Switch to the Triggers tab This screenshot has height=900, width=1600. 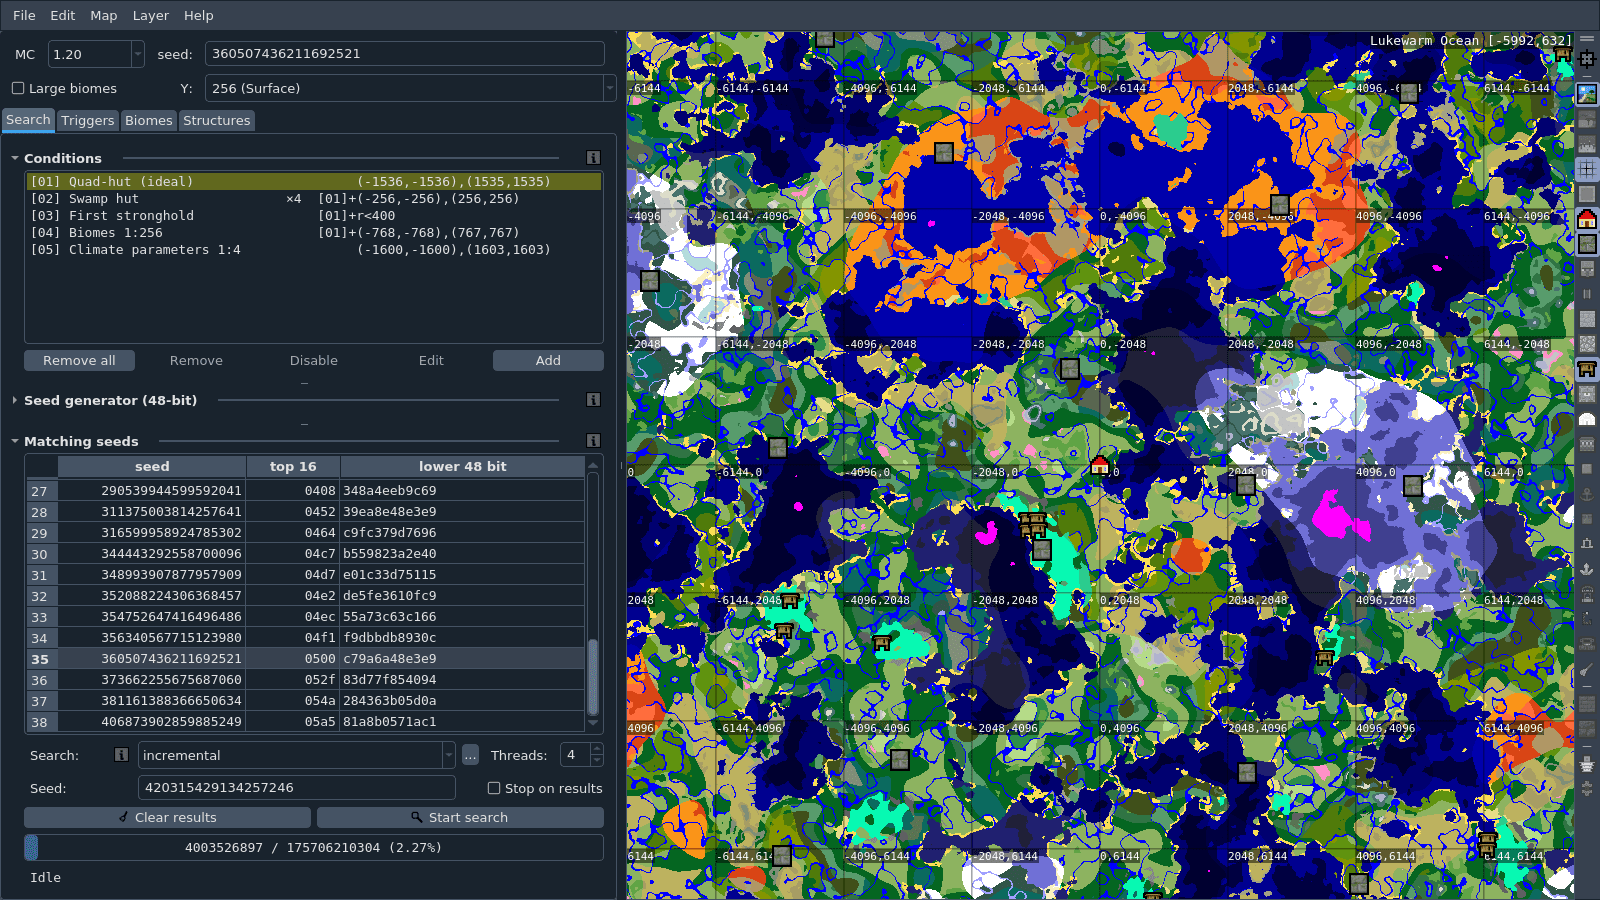click(88, 120)
